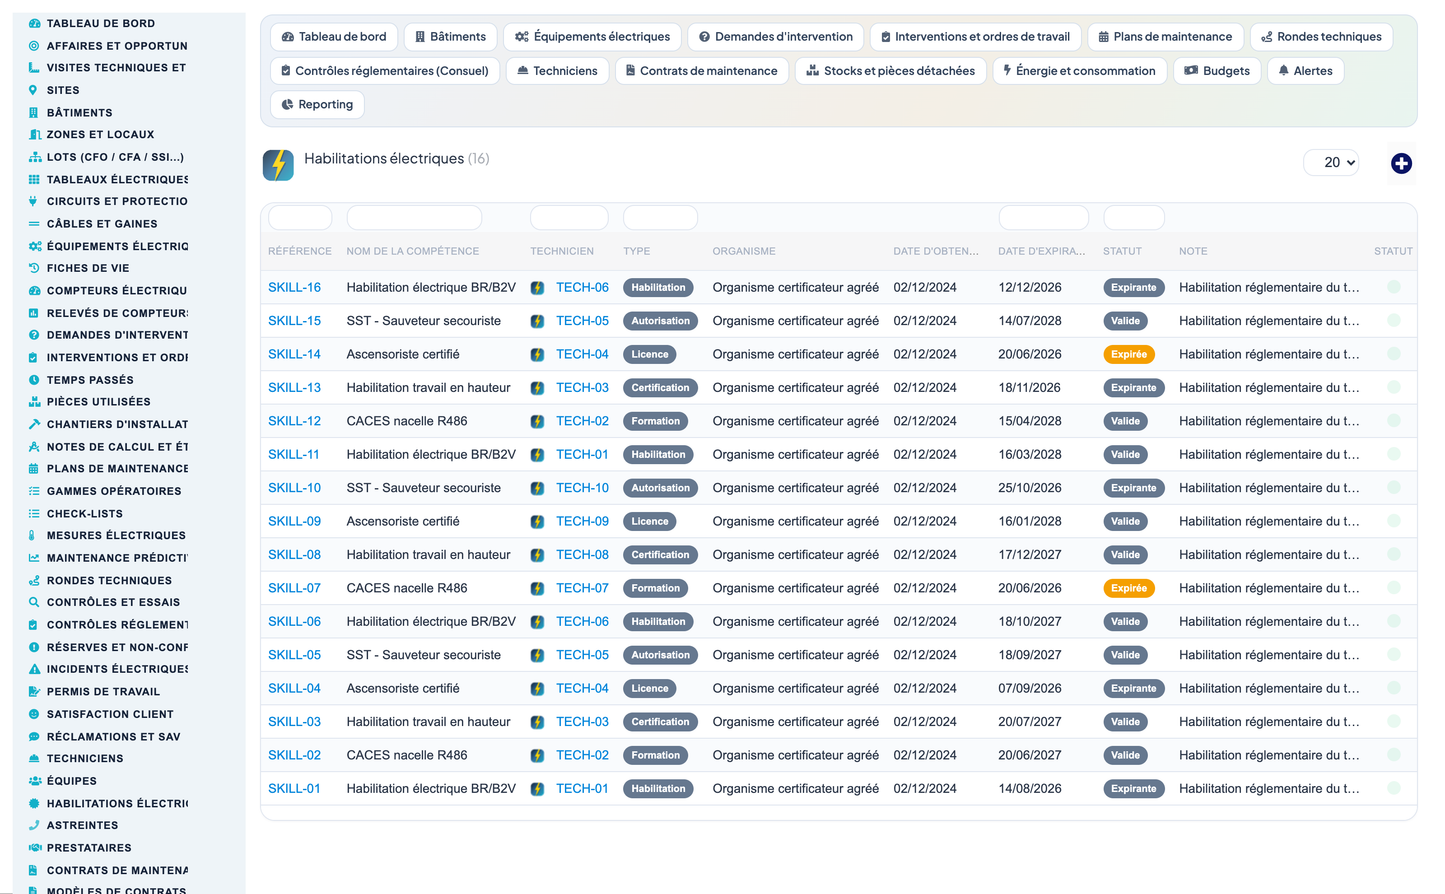Open the TECH-10 technician link
Viewport: 1445px width, 894px height.
tap(582, 488)
